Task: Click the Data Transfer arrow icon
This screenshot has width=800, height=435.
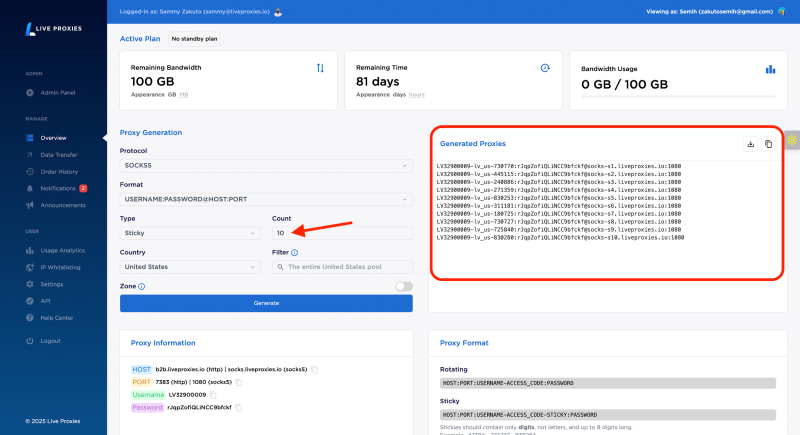Action: click(30, 155)
